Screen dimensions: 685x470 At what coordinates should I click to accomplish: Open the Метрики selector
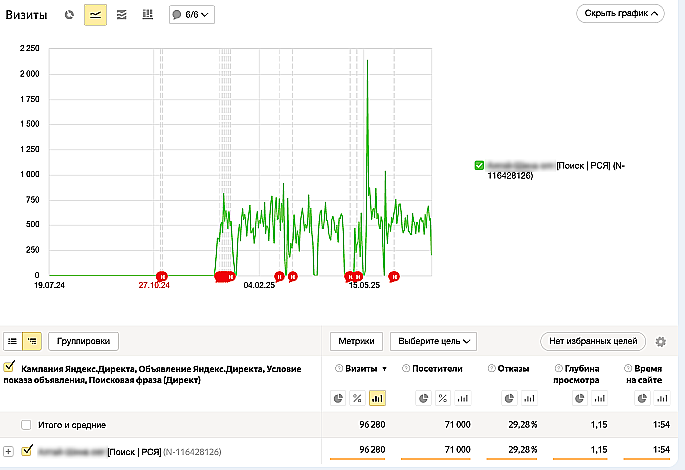[356, 341]
